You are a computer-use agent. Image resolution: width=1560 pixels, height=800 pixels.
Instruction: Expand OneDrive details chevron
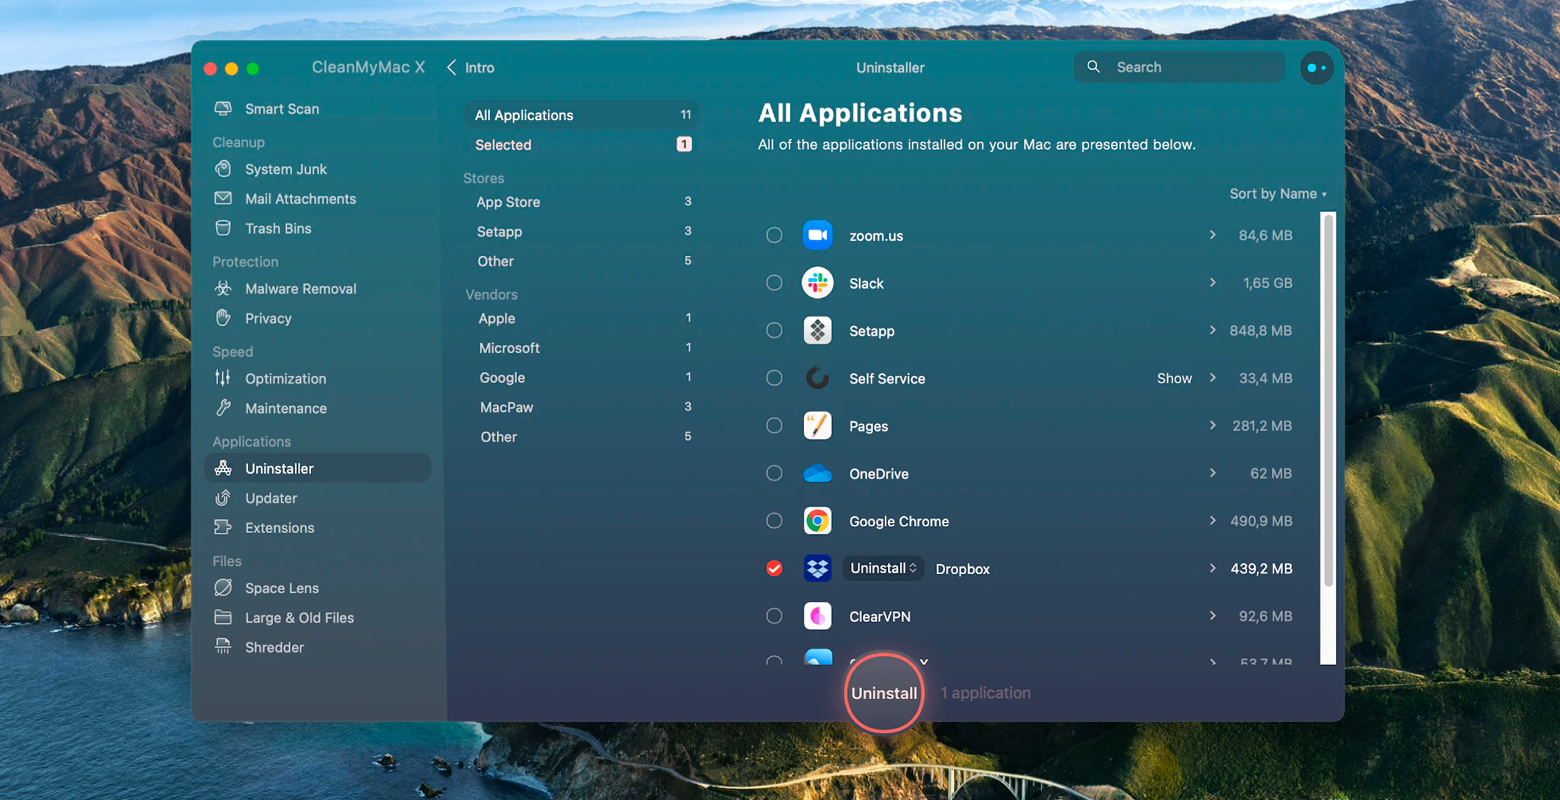click(1212, 473)
